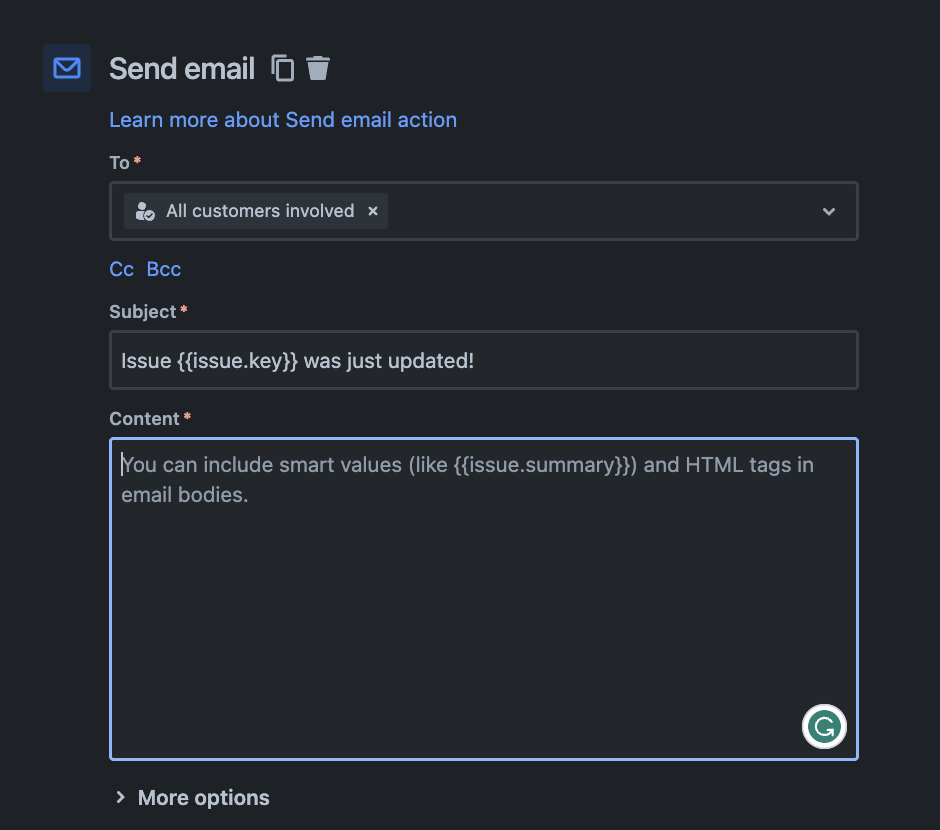Remove the All customers involved recipient

pos(373,211)
